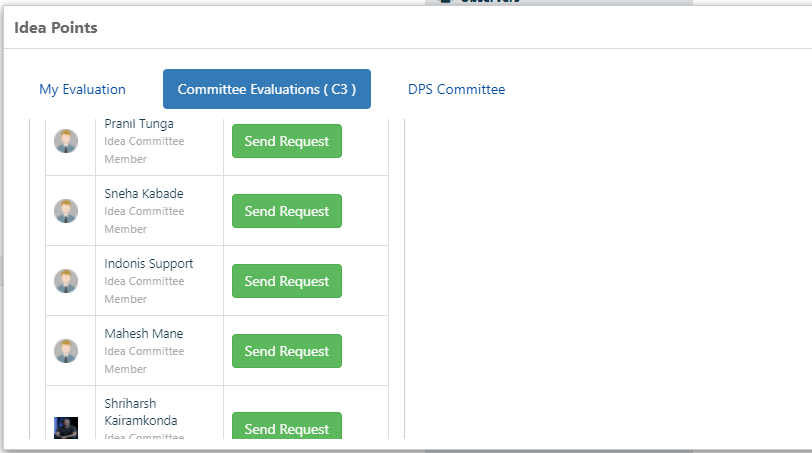Click Sneha Kabade's avatar icon

pyautogui.click(x=66, y=211)
